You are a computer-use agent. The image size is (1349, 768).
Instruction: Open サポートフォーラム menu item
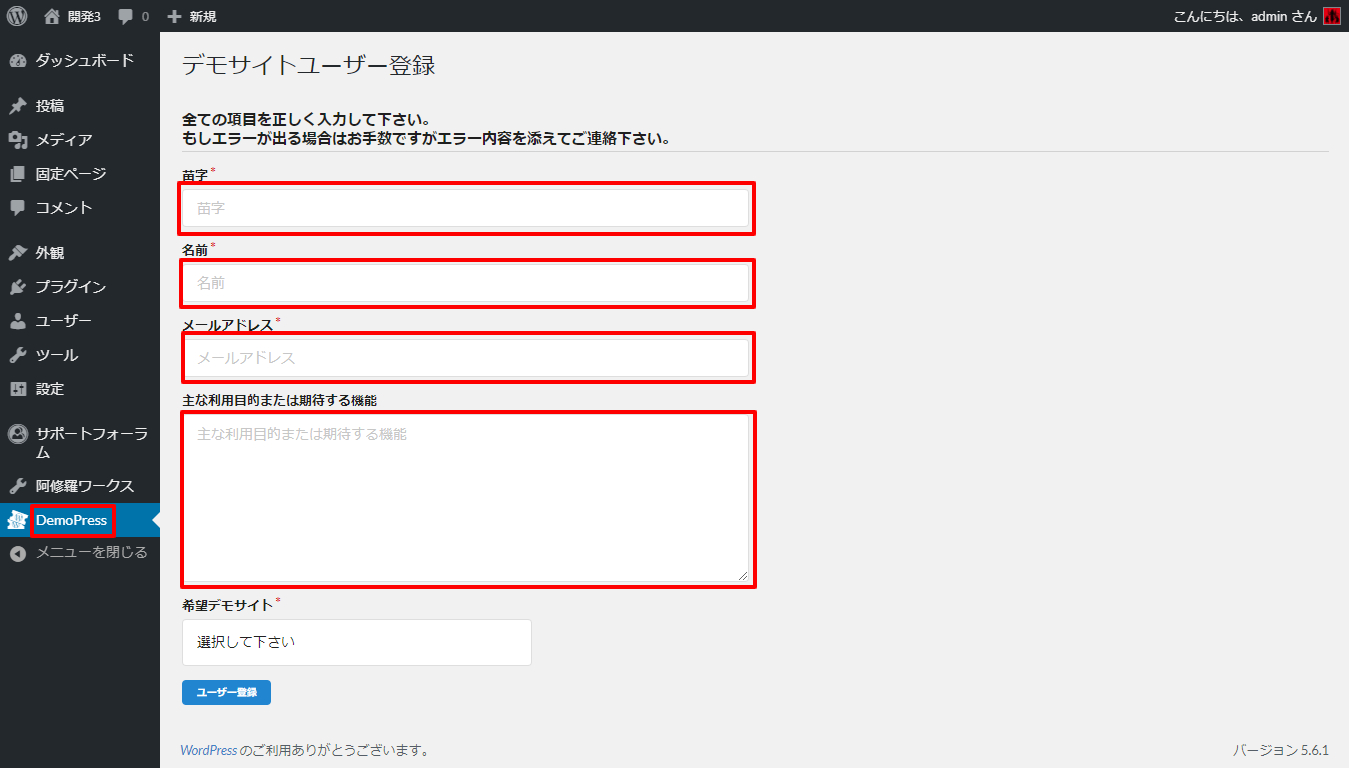coord(80,443)
